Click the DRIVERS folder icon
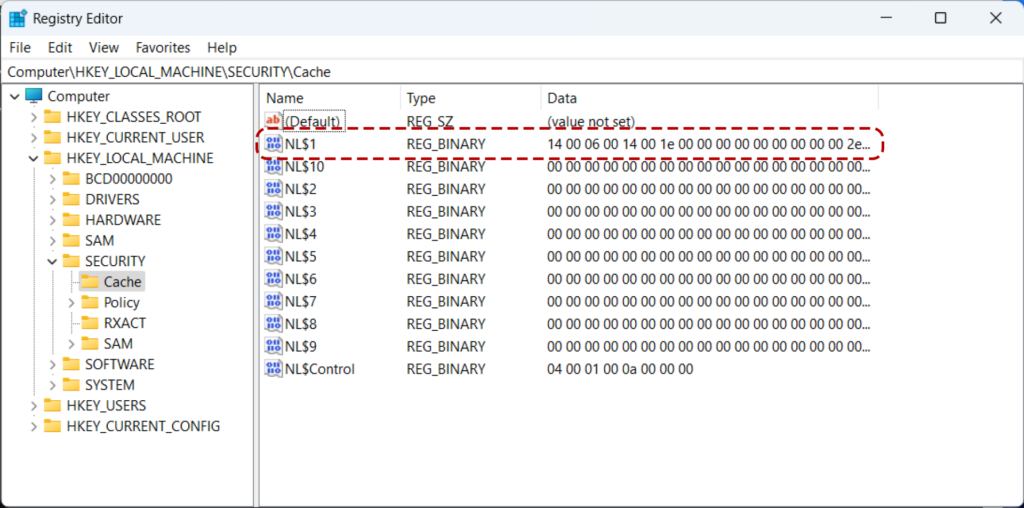Viewport: 1024px width, 508px height. pyautogui.click(x=71, y=199)
